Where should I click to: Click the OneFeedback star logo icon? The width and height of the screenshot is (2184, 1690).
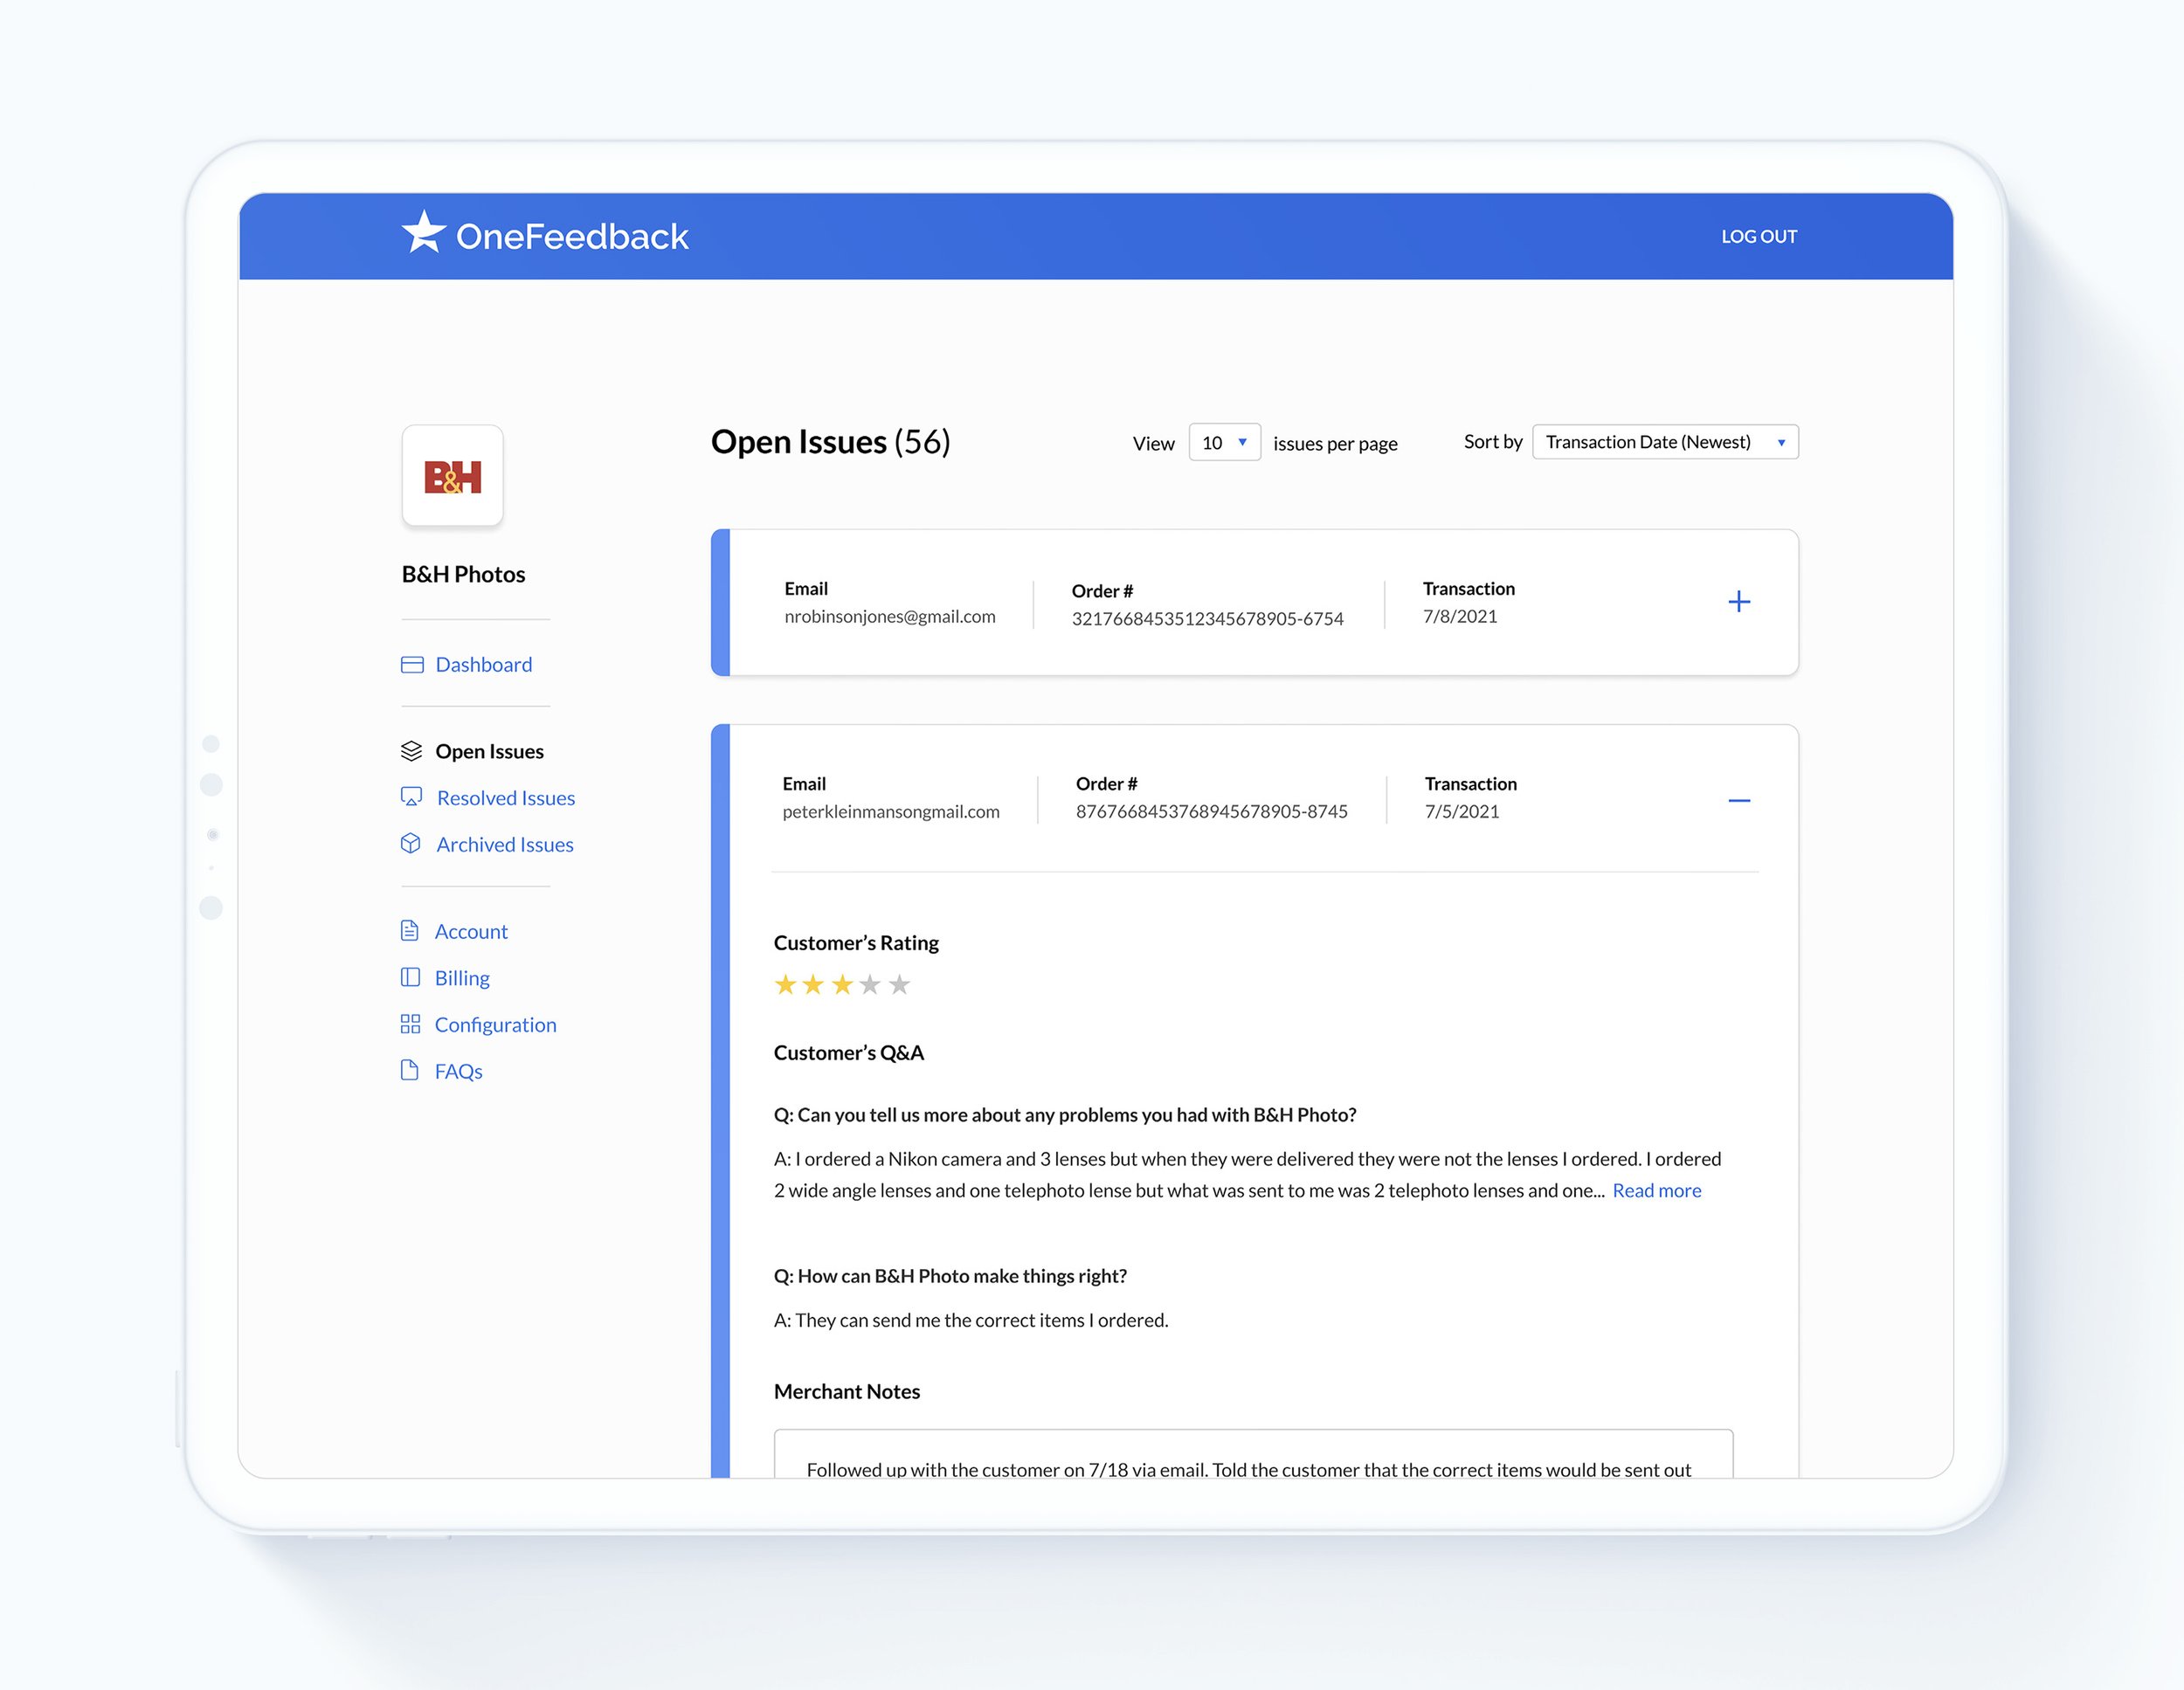point(423,232)
